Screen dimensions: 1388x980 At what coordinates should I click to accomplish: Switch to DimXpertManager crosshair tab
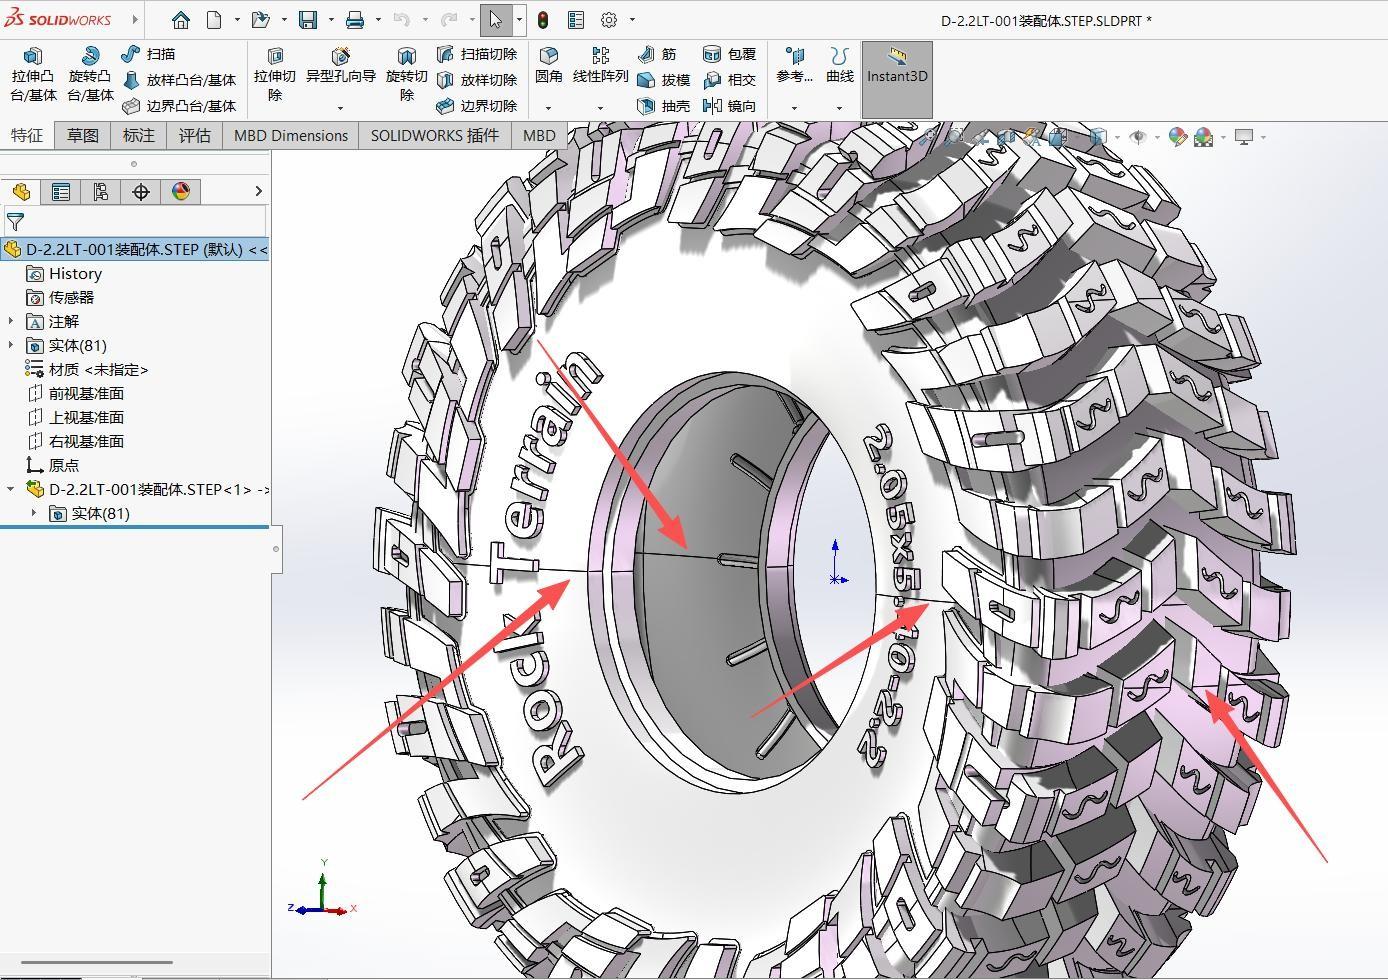click(x=141, y=192)
